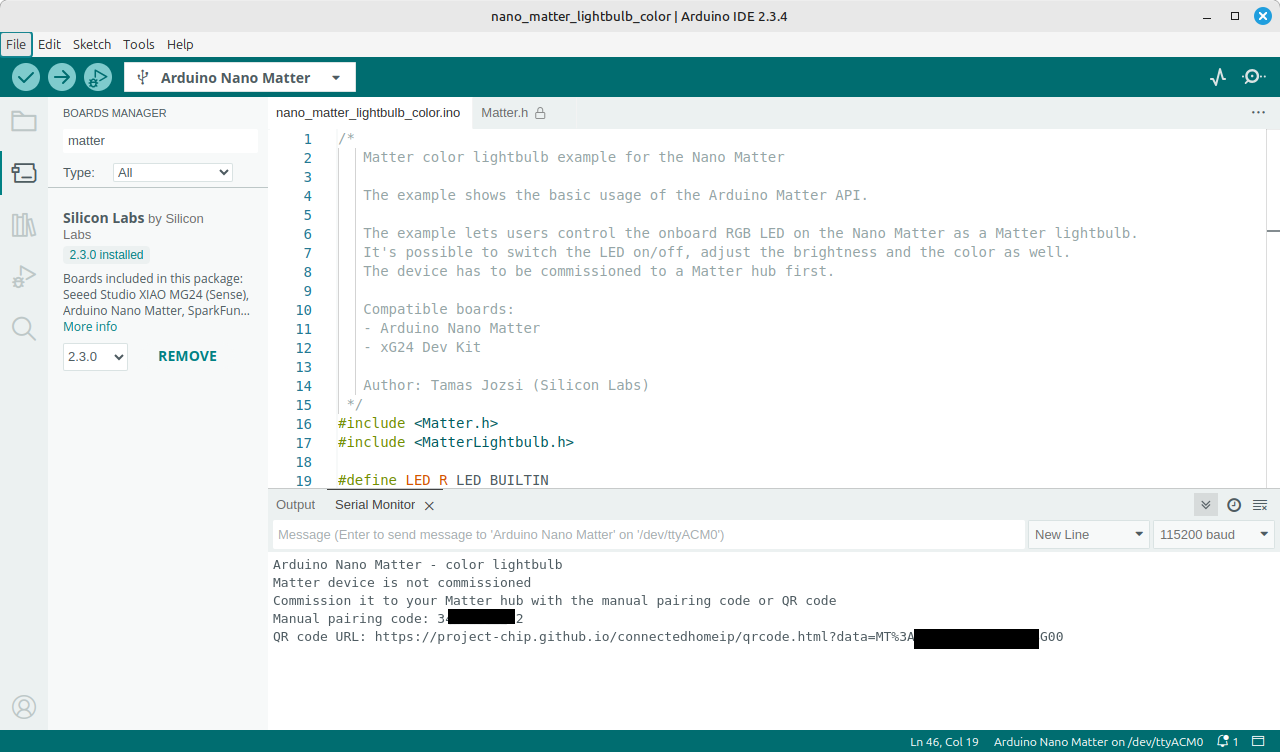Toggle autoscroll in Serial Monitor

(x=1206, y=505)
